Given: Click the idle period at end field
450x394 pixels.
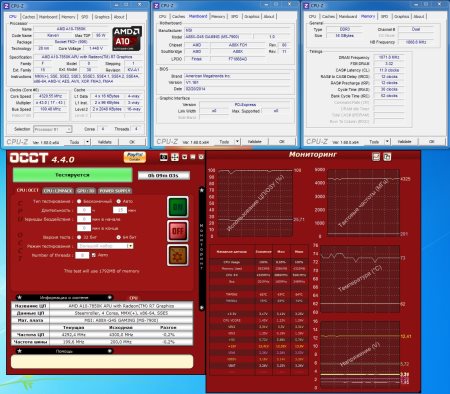Looking at the screenshot, I should [84, 228].
